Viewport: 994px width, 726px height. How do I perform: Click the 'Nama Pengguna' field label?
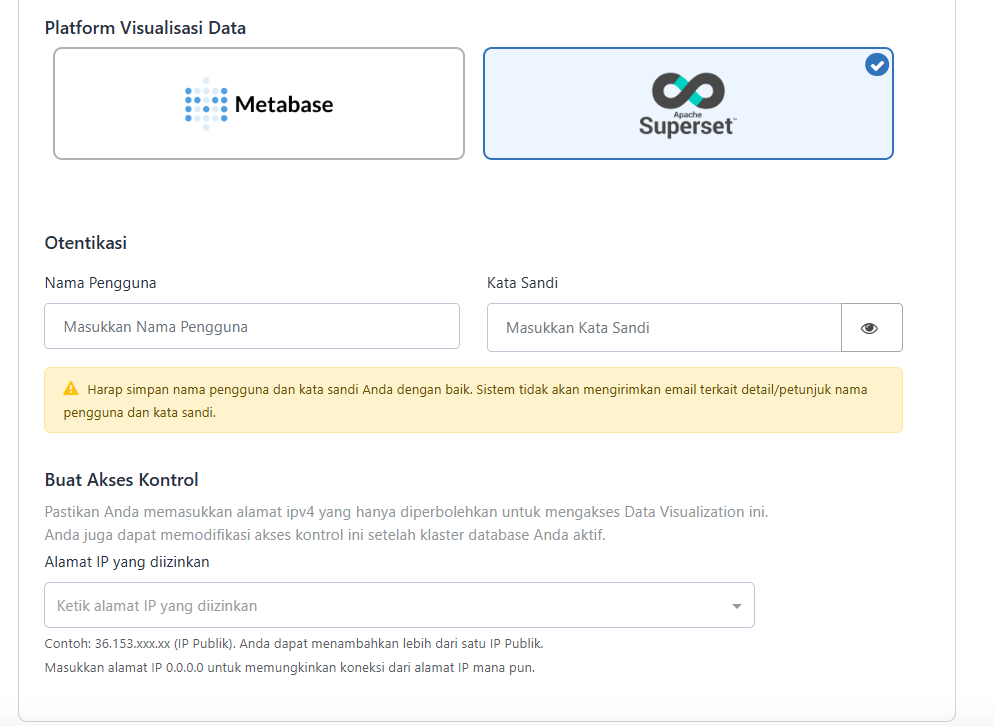[x=100, y=283]
